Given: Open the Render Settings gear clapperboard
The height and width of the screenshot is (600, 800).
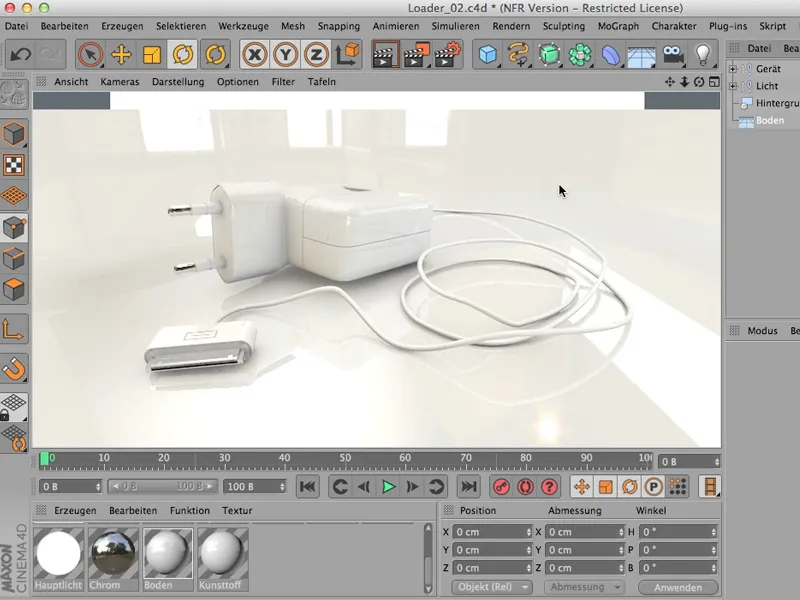Looking at the screenshot, I should click(447, 54).
